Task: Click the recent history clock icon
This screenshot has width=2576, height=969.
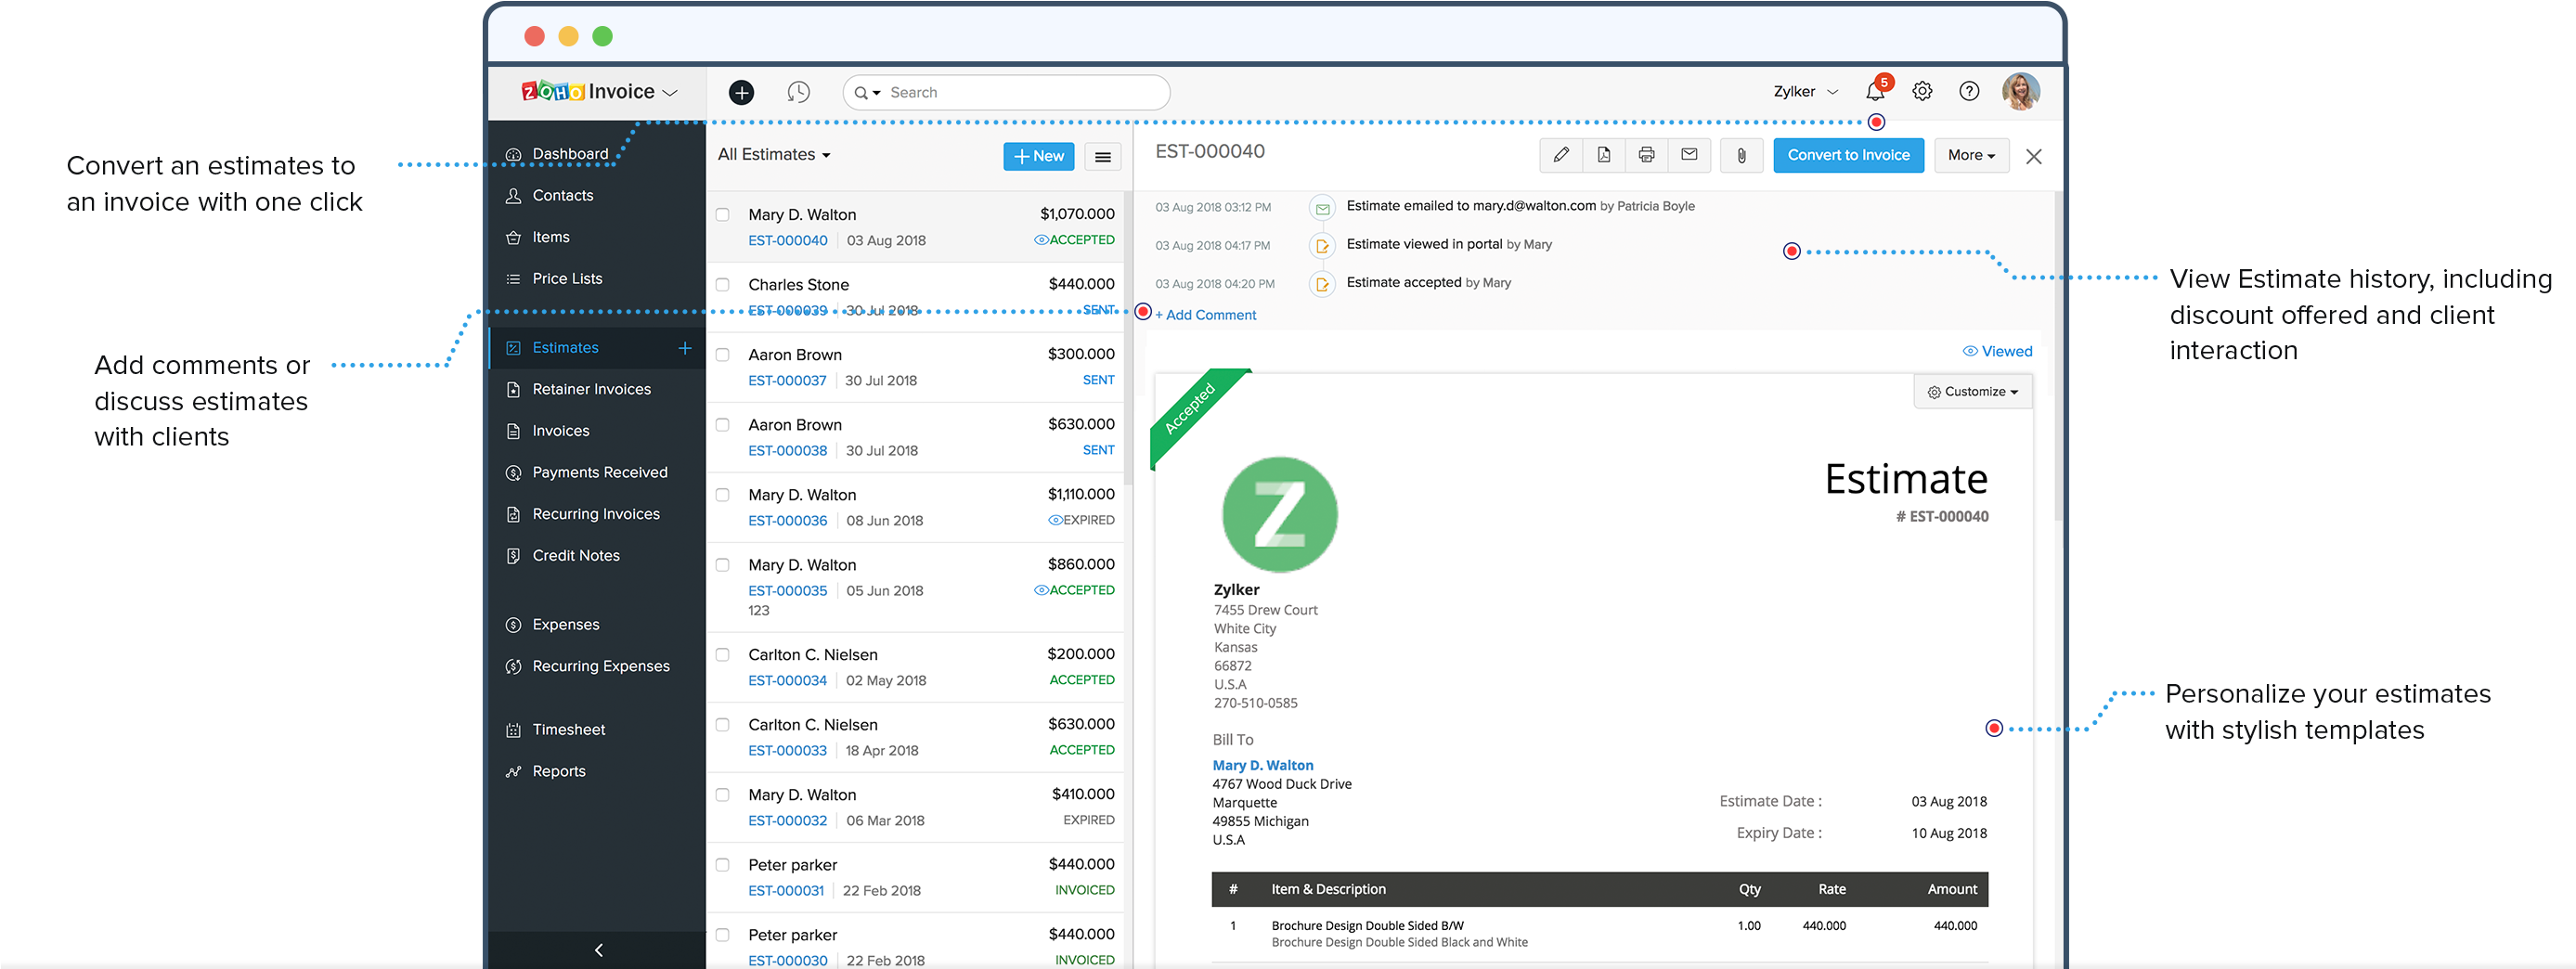Action: pos(798,91)
